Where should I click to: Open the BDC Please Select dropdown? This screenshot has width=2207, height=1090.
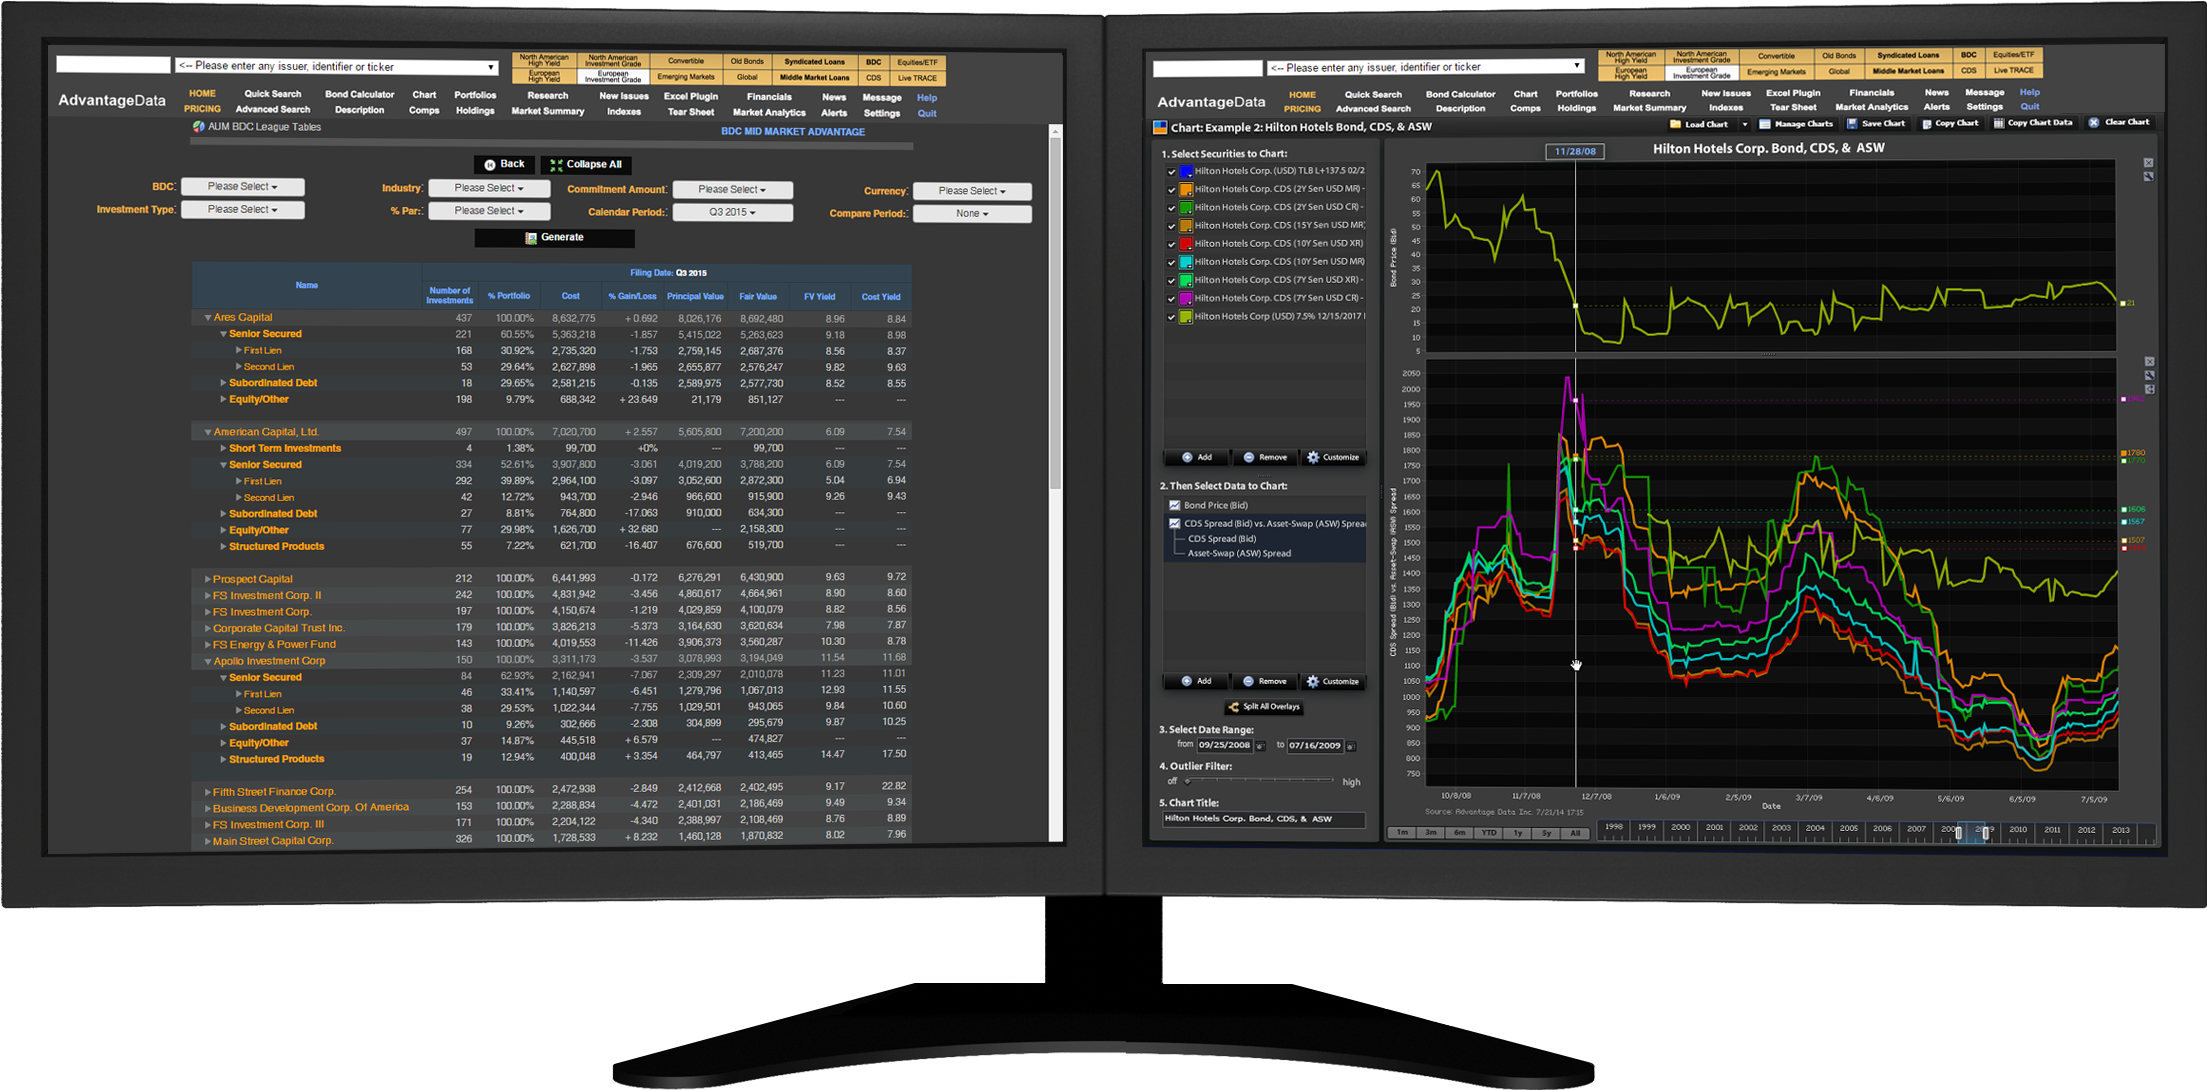click(x=243, y=187)
